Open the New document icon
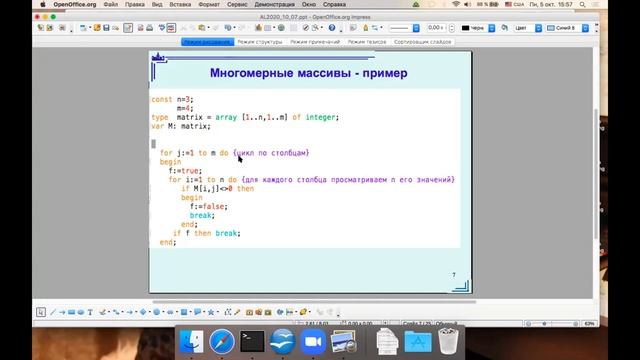The image size is (640, 360). pyautogui.click(x=83, y=28)
